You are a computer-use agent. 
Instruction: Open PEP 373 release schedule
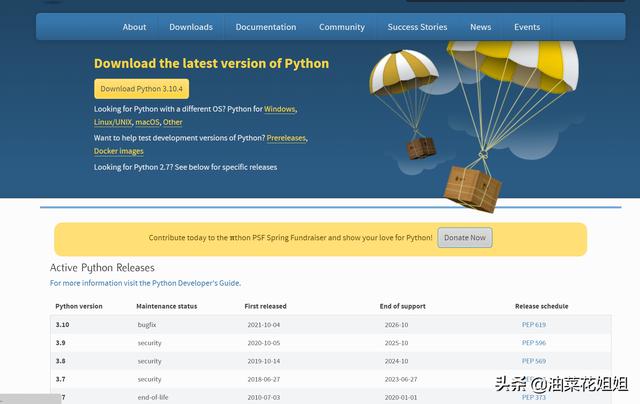[534, 397]
